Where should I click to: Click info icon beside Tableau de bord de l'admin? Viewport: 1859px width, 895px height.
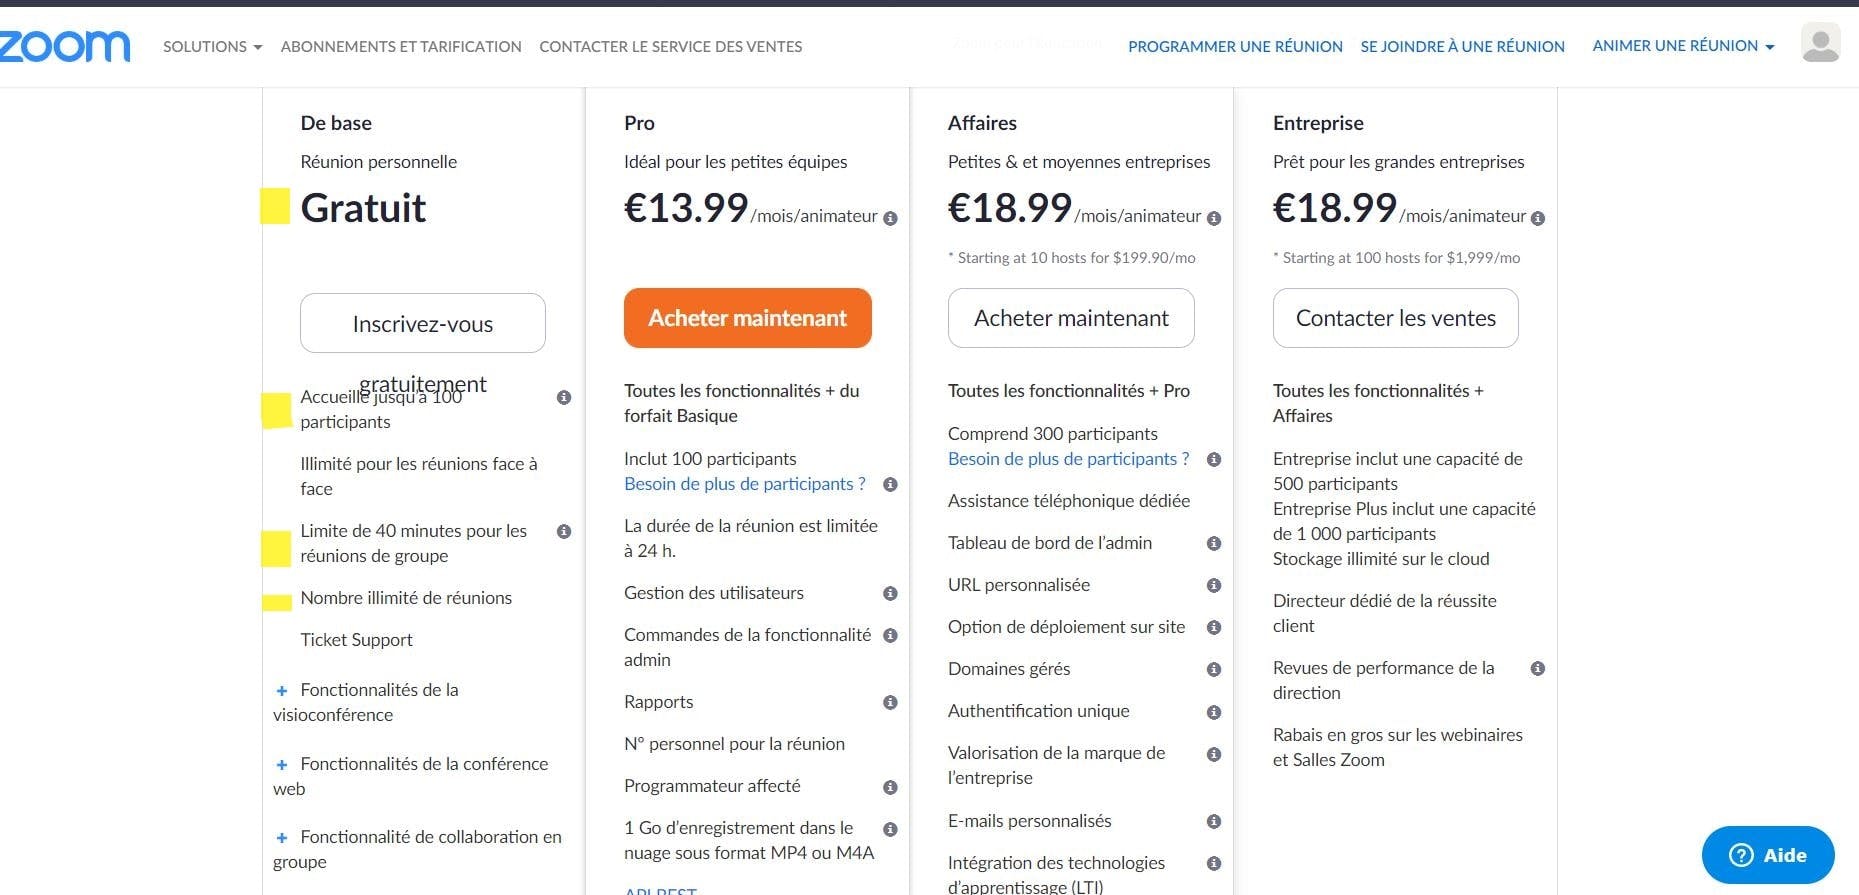click(x=1214, y=544)
